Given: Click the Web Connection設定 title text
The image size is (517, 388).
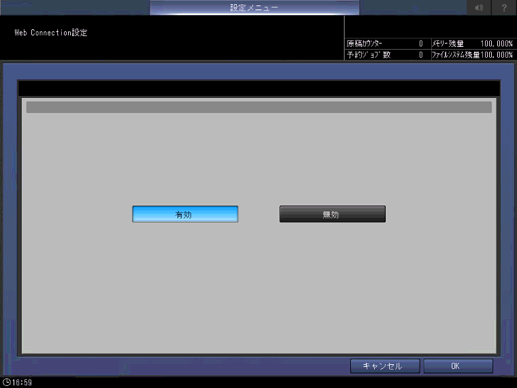Looking at the screenshot, I should coord(51,33).
